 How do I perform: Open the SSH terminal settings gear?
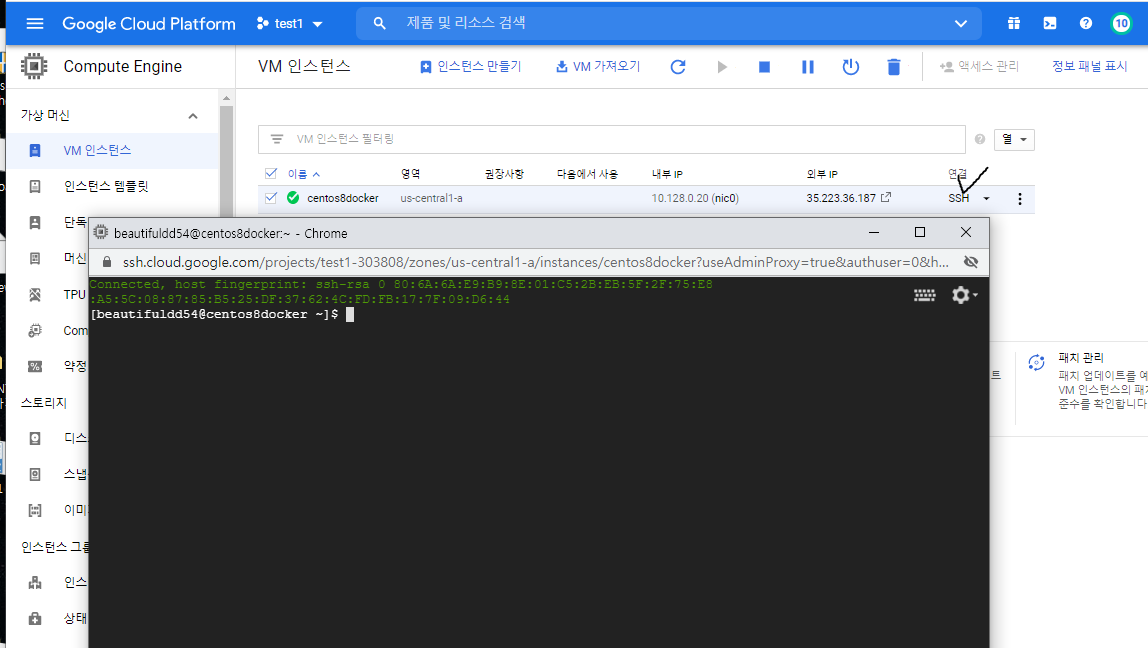pos(964,295)
